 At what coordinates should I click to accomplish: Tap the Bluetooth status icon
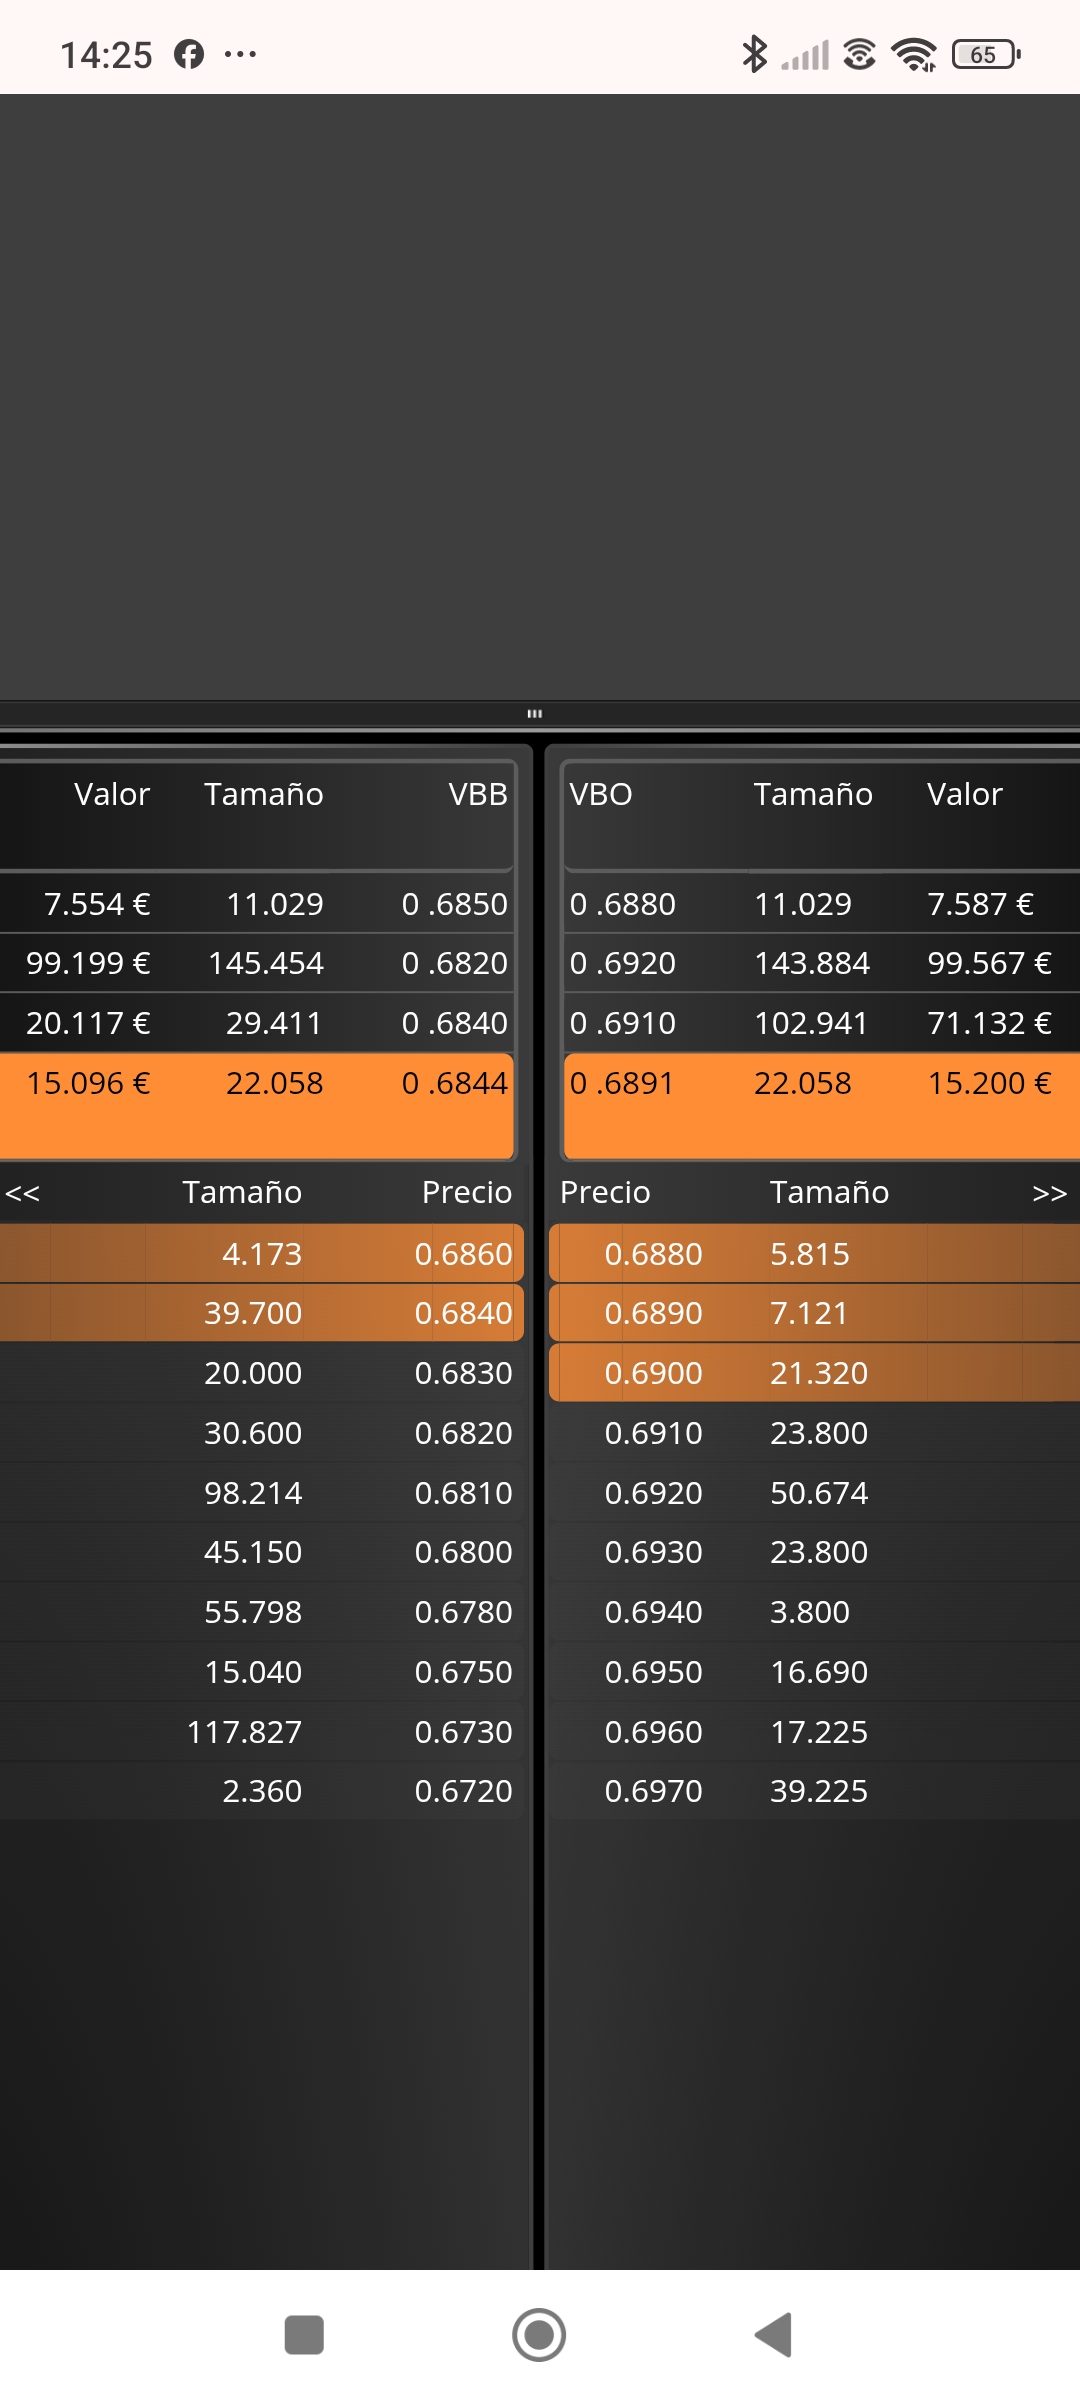tap(754, 54)
